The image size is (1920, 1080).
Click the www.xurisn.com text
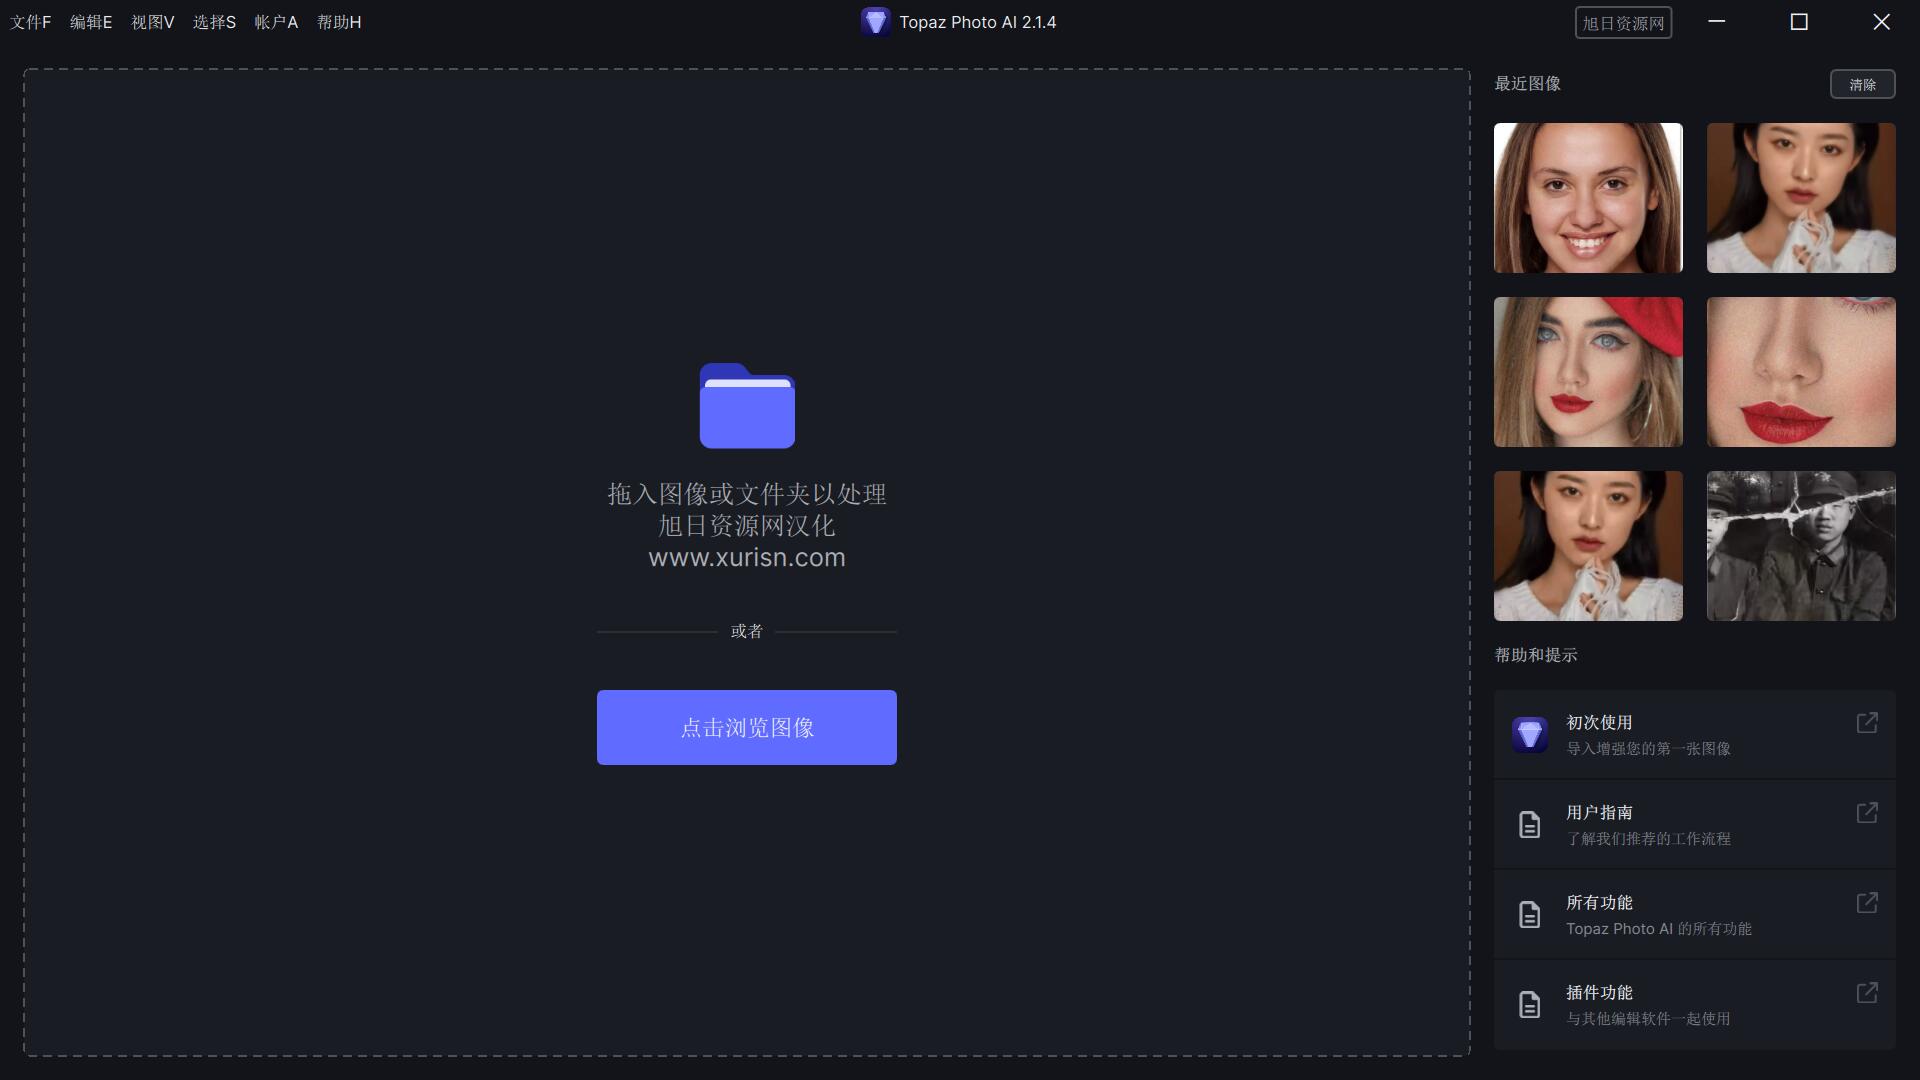pos(747,558)
